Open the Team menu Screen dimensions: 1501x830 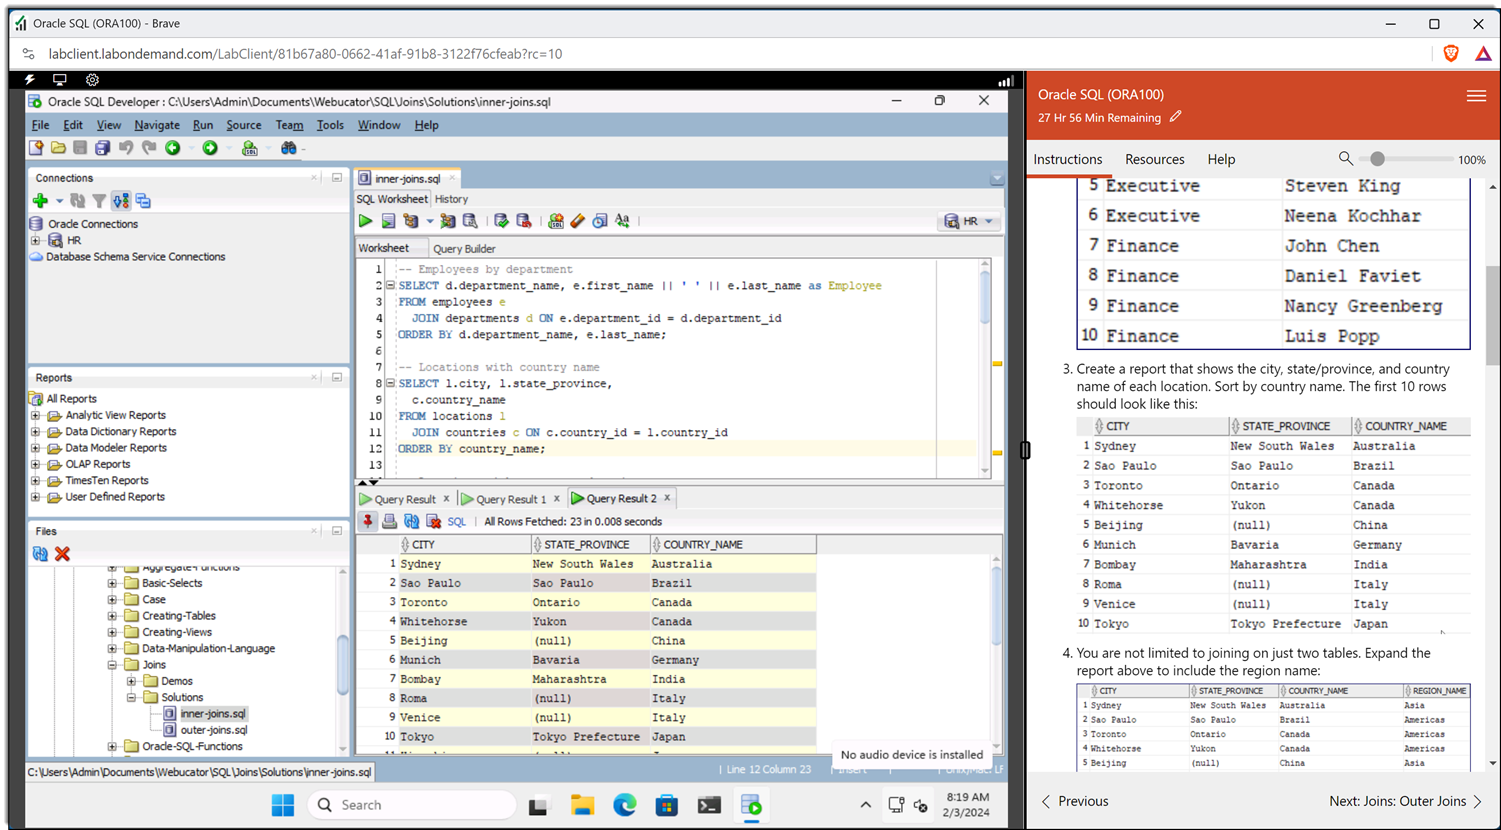click(x=289, y=125)
